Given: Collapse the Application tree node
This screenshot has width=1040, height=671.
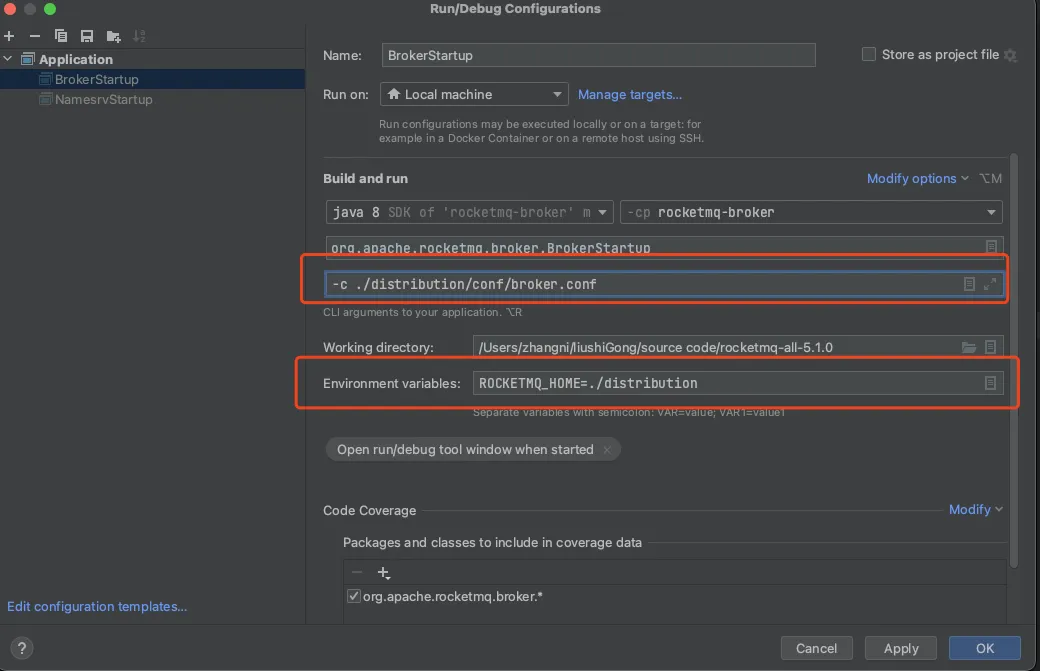Looking at the screenshot, I should pos(9,59).
